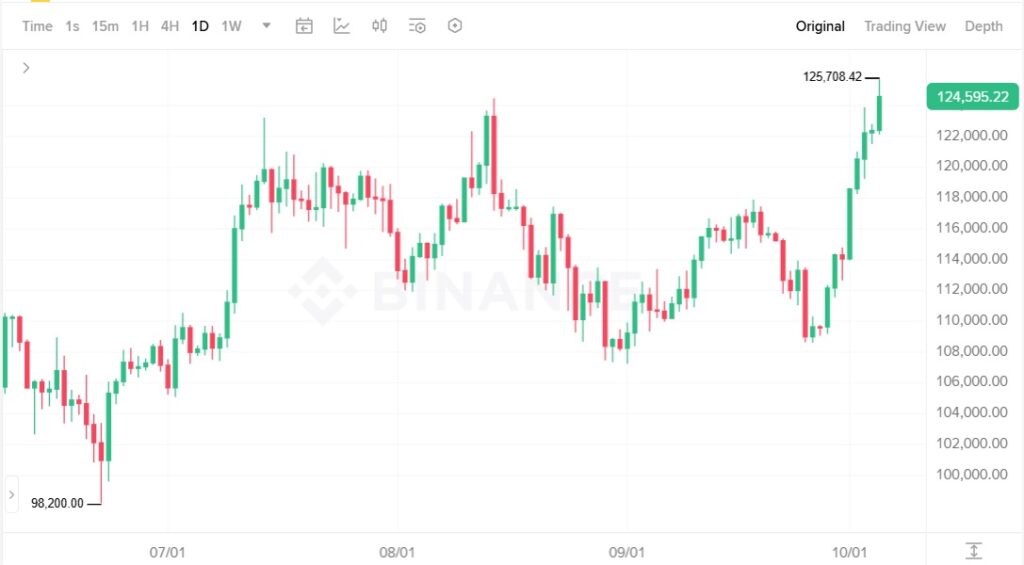
Task: Click the Time line-chart option
Action: tap(37, 26)
